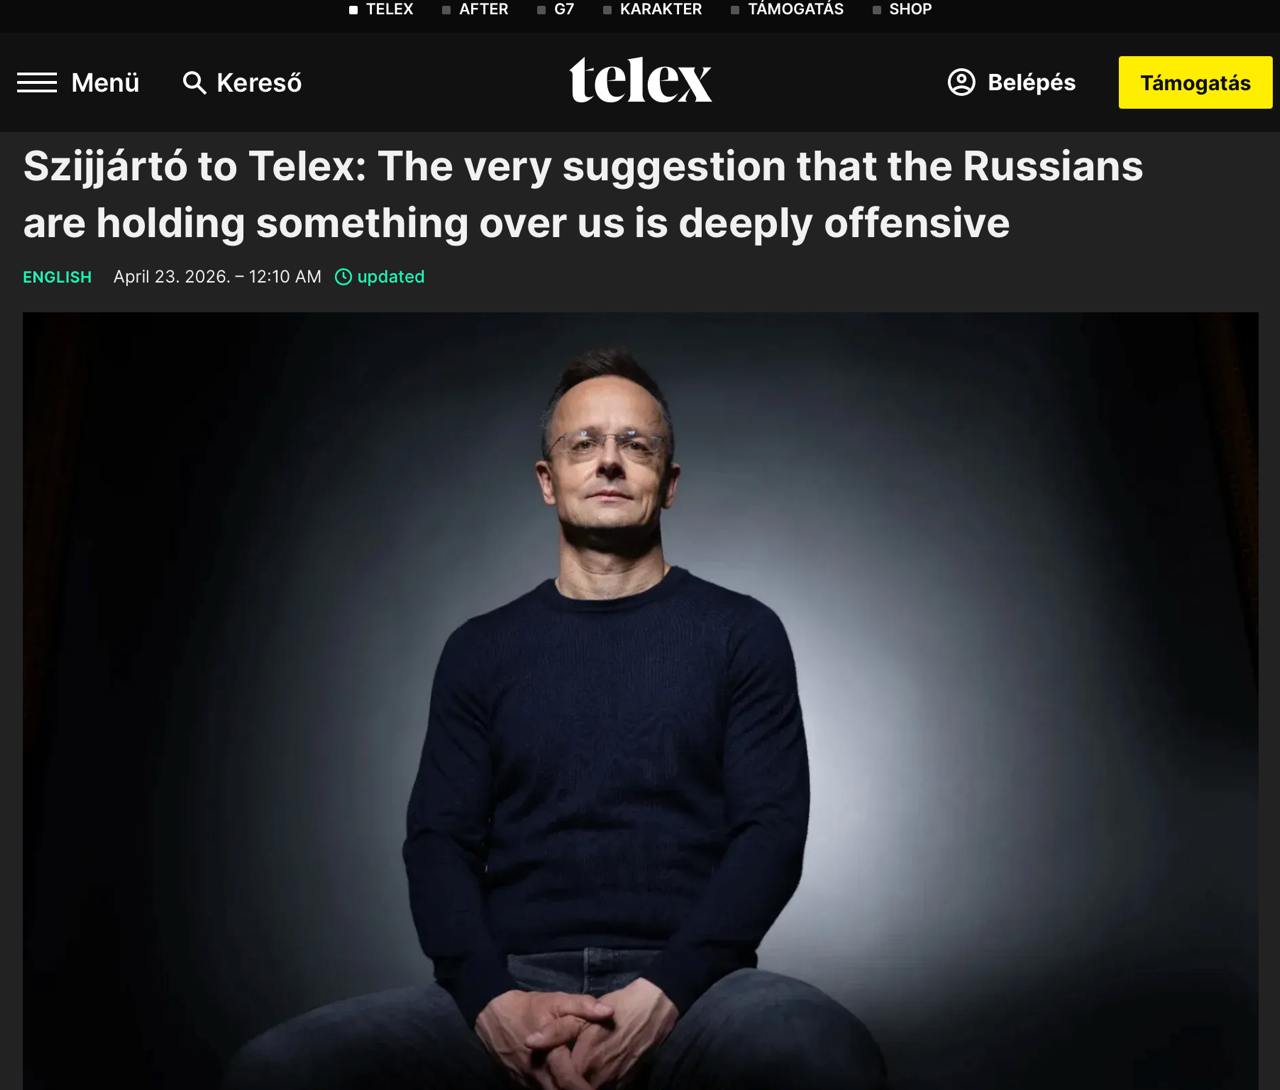Click the square bullet before SHOP
1280x1090 pixels.
point(877,10)
